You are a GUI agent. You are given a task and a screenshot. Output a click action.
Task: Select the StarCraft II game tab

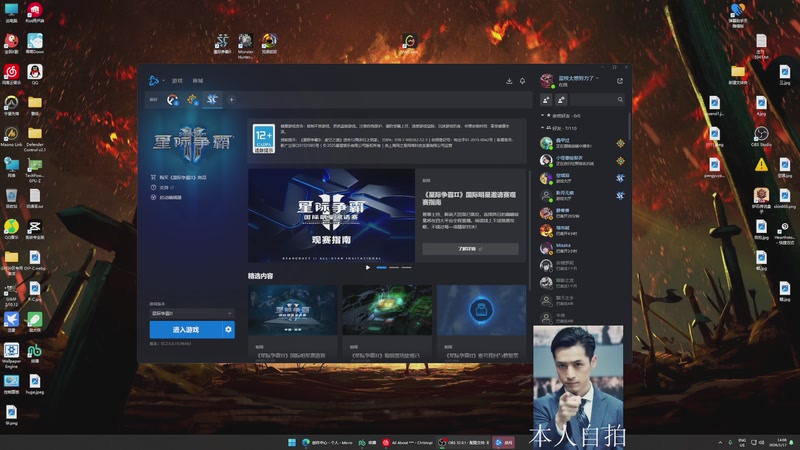[212, 99]
